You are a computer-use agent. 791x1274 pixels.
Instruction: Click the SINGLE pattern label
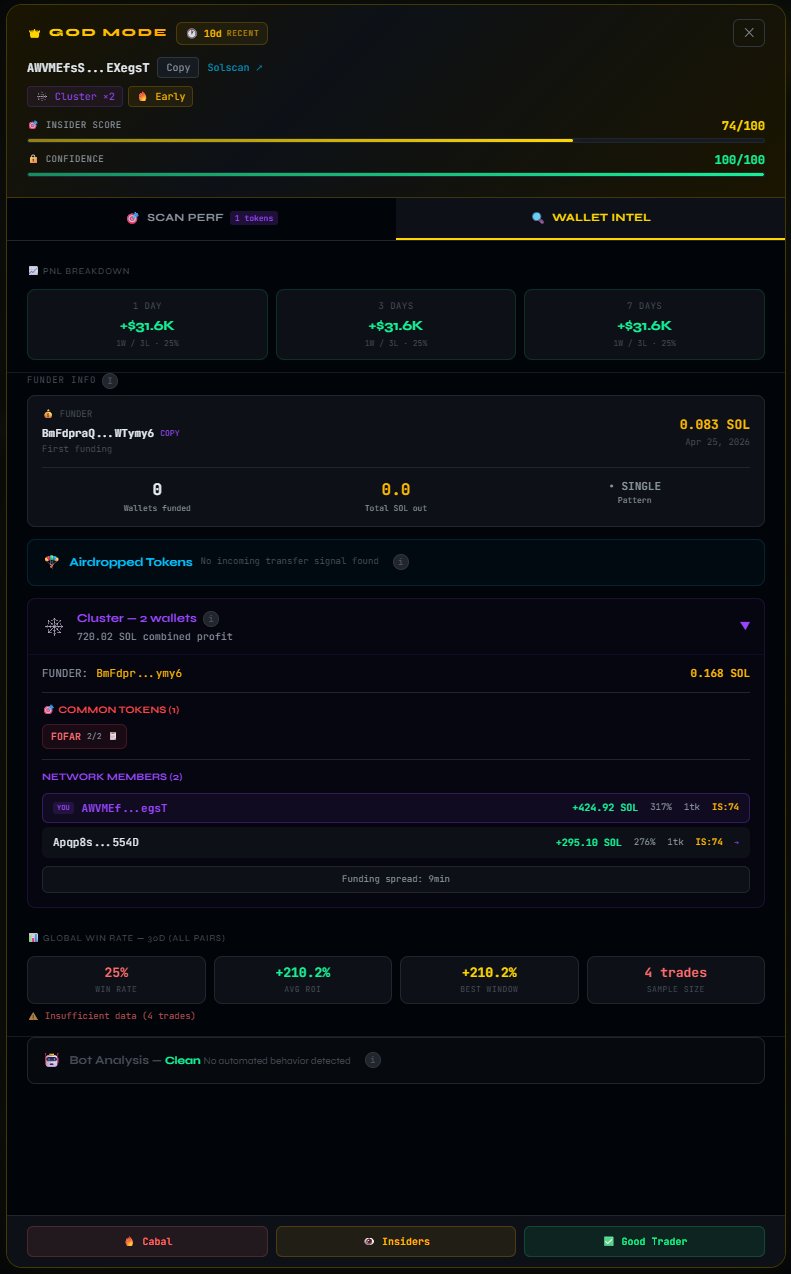tap(635, 486)
